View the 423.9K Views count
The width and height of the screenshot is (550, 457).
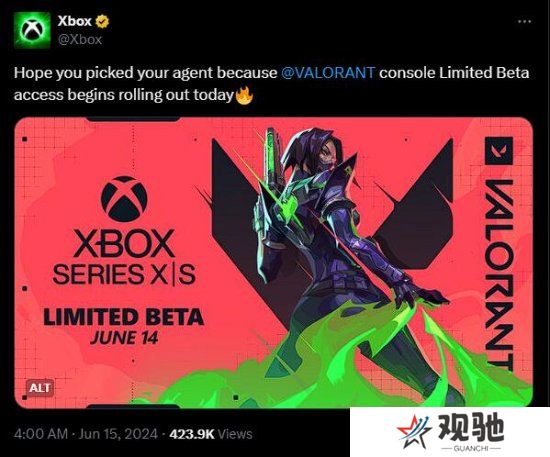pyautogui.click(x=211, y=434)
